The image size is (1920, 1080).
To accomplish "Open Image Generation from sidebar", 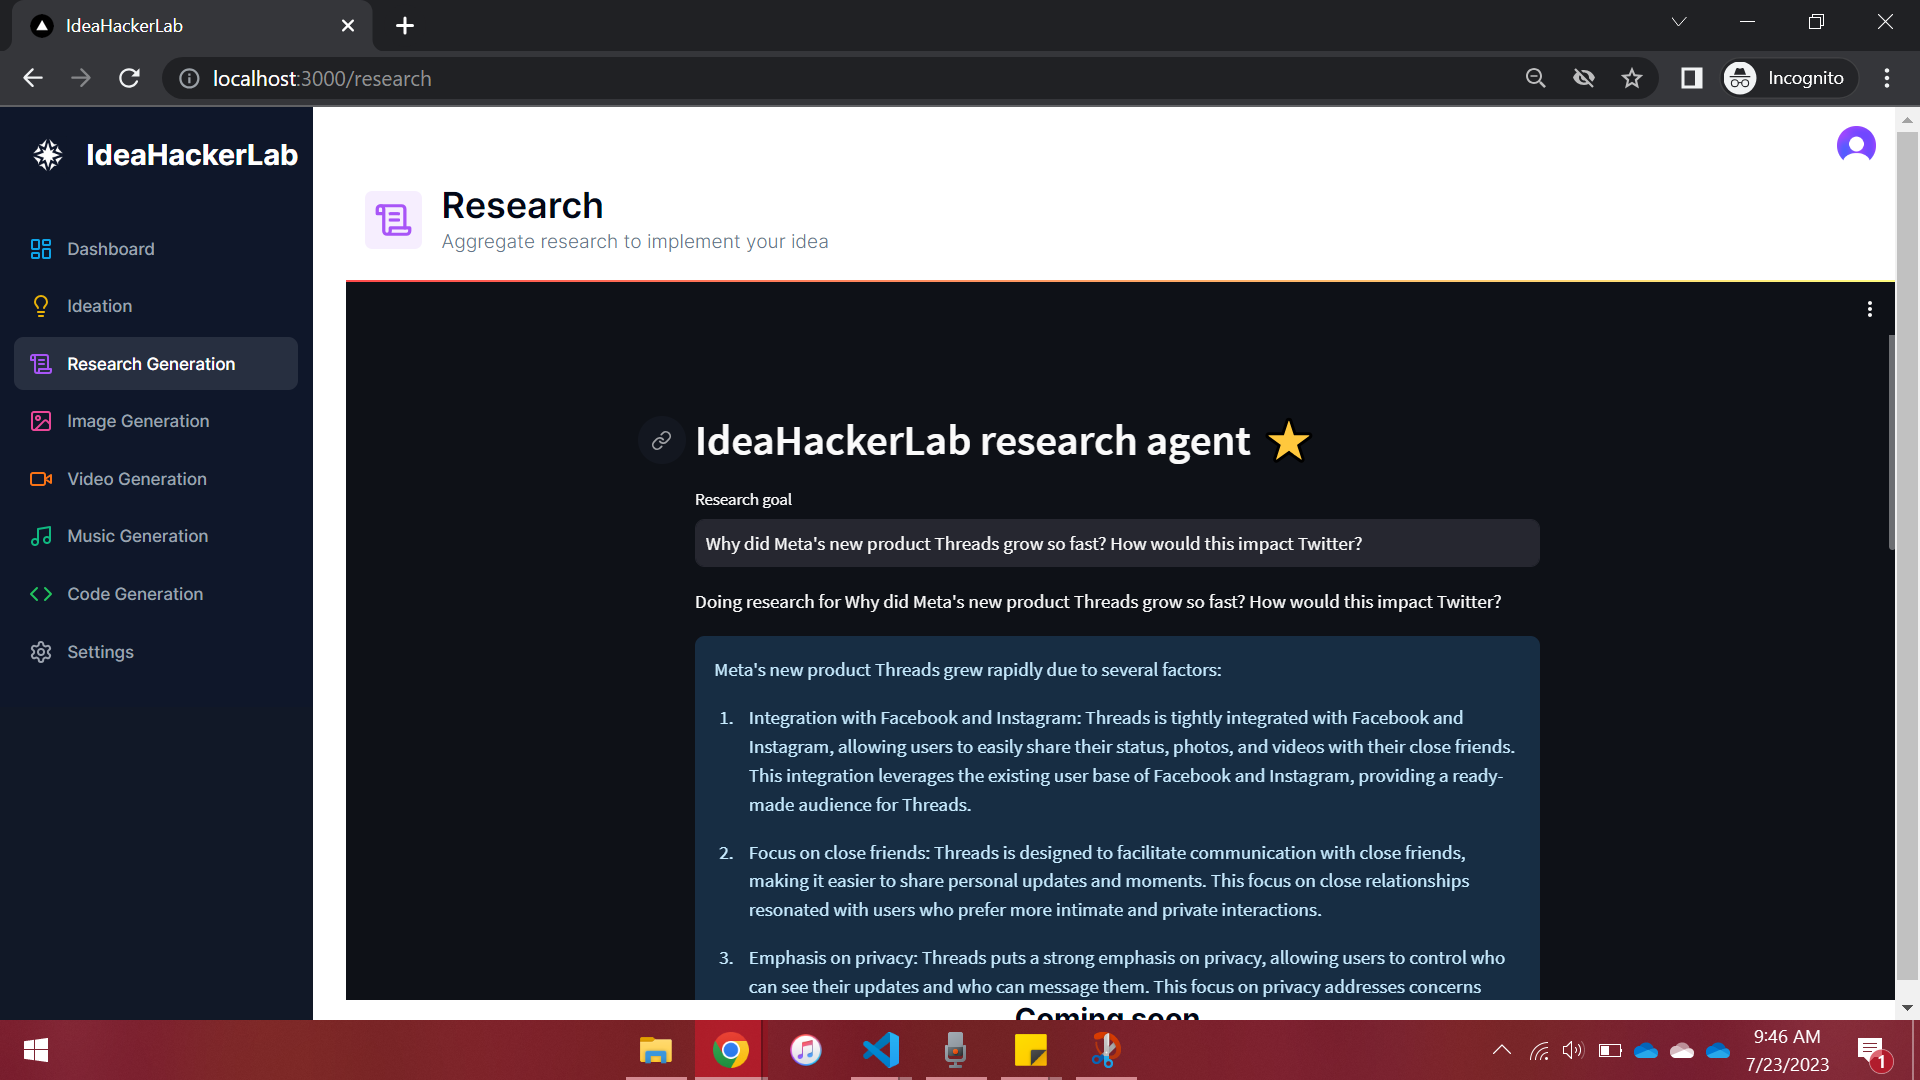I will (137, 421).
